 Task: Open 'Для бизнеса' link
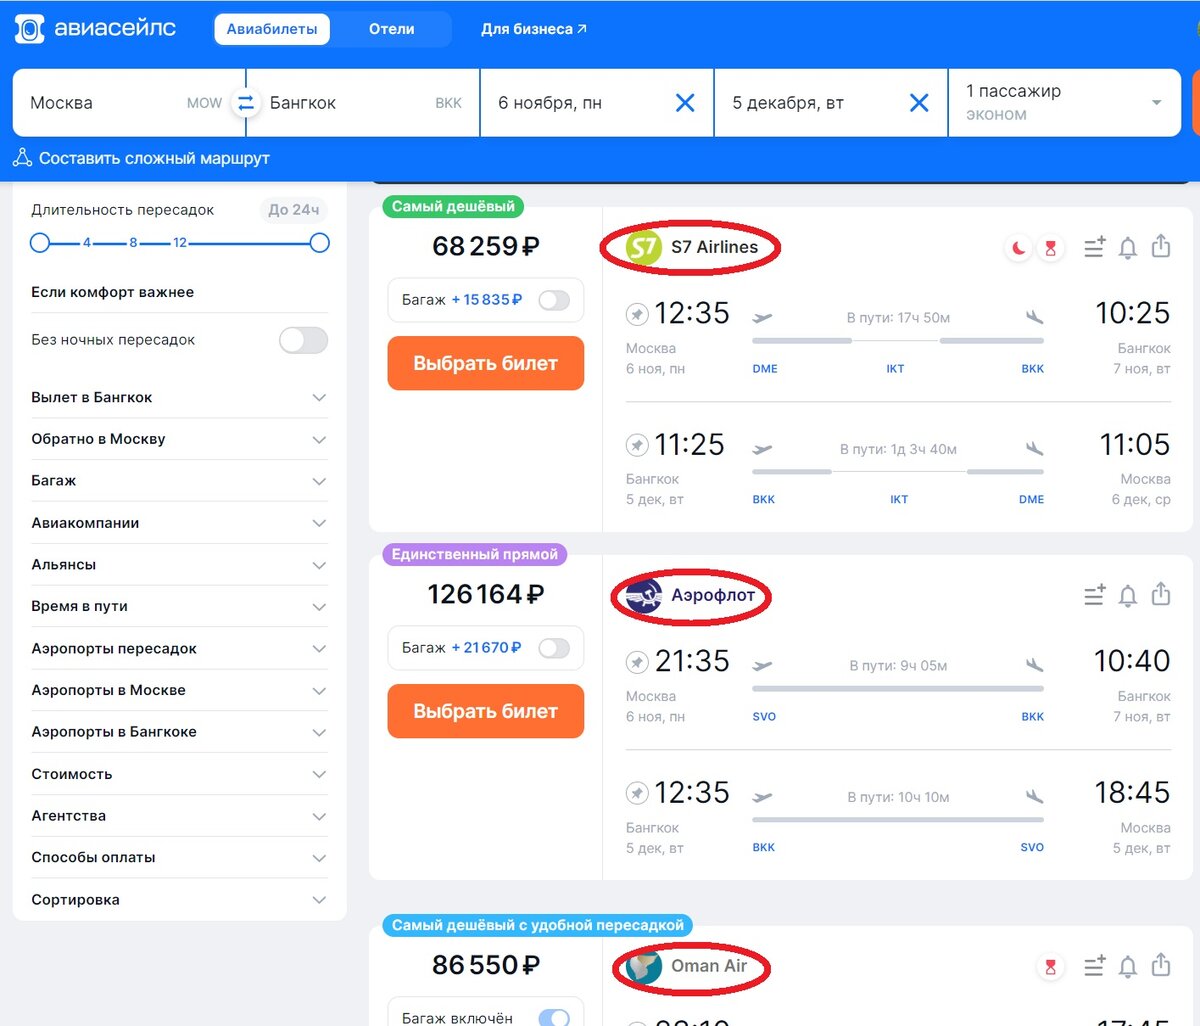(534, 29)
